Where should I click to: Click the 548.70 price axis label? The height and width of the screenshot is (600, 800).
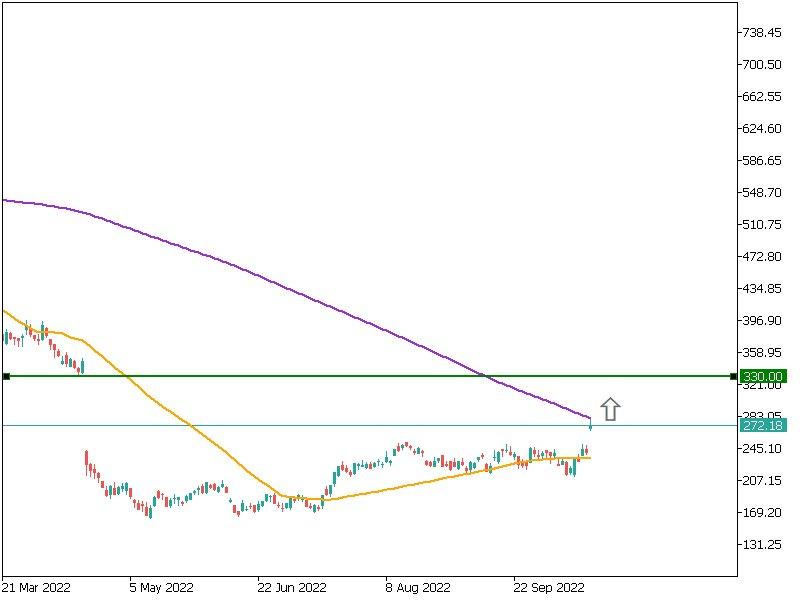coord(762,193)
